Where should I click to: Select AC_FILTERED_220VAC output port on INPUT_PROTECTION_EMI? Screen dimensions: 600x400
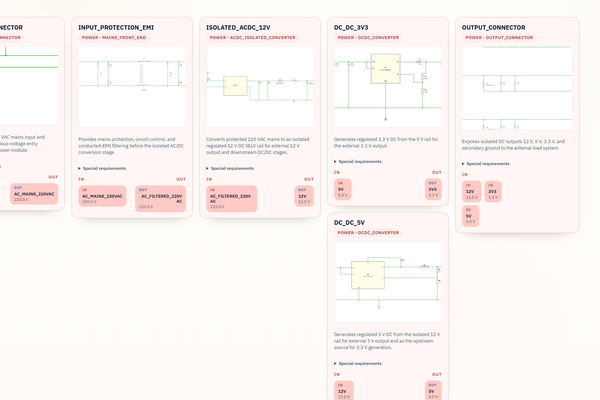click(x=160, y=199)
